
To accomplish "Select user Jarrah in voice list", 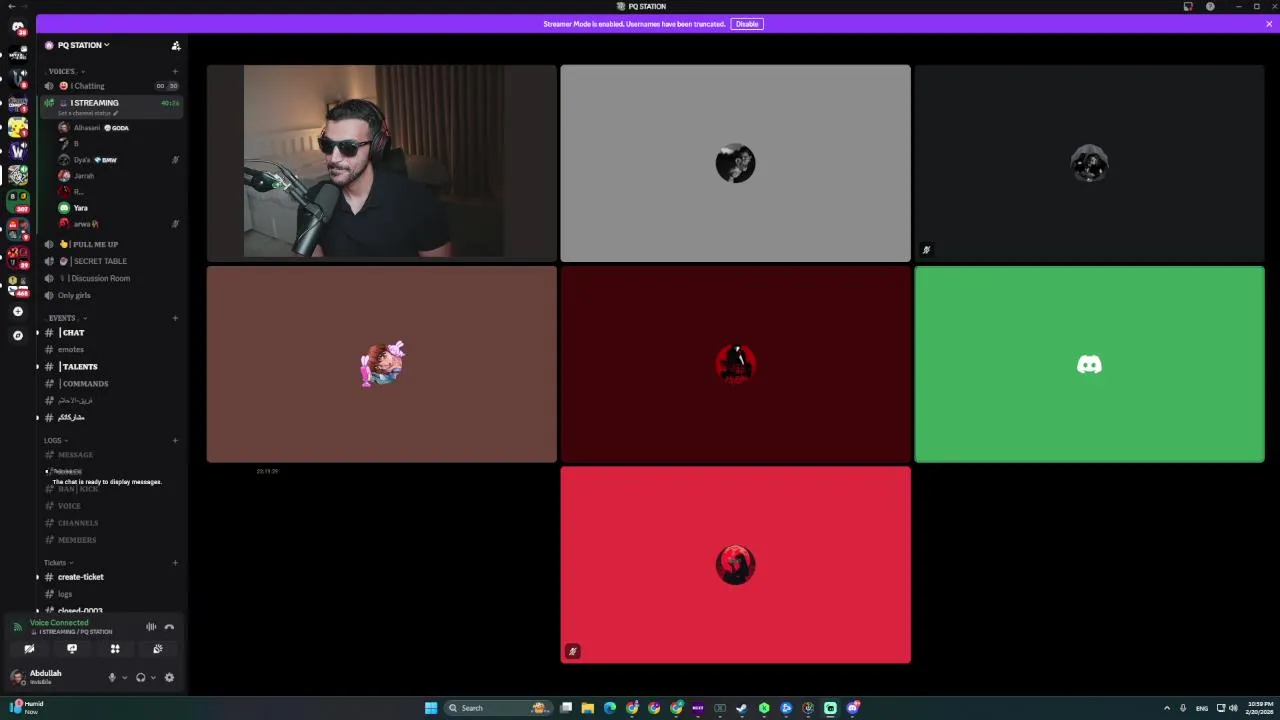I will [119, 176].
